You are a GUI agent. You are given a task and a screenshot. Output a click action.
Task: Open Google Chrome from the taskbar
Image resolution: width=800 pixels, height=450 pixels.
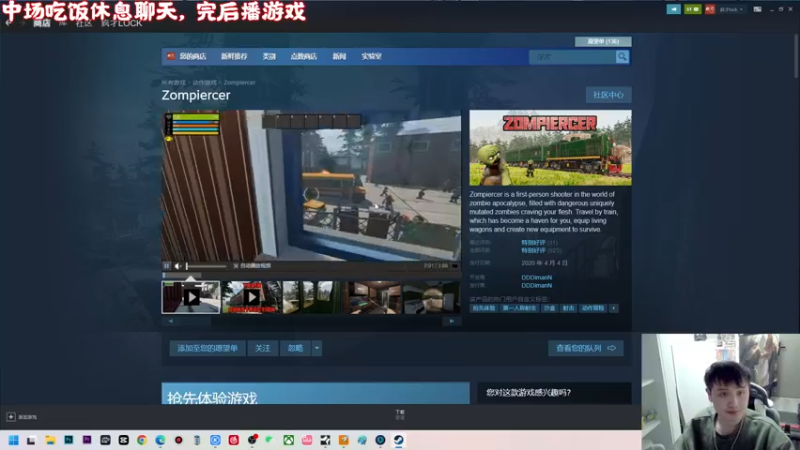click(x=142, y=440)
